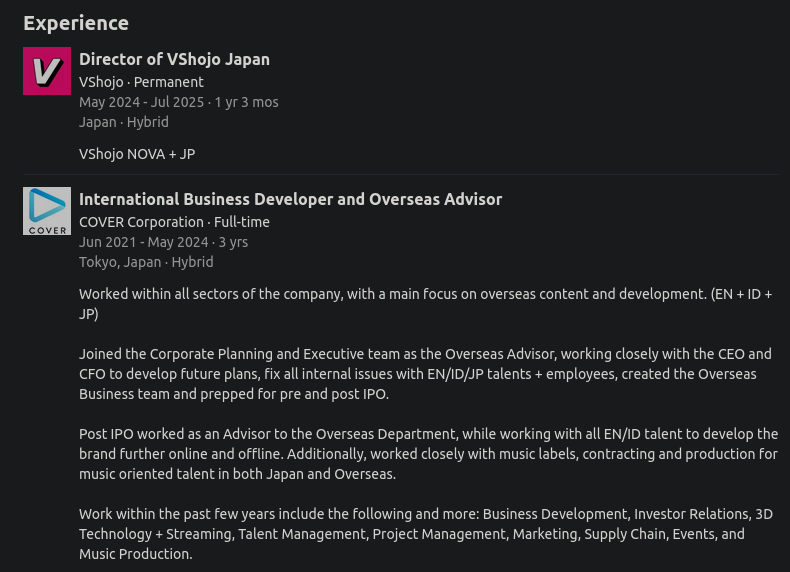790x572 pixels.
Task: Click the Japan · Hybrid location line
Action: (x=124, y=122)
